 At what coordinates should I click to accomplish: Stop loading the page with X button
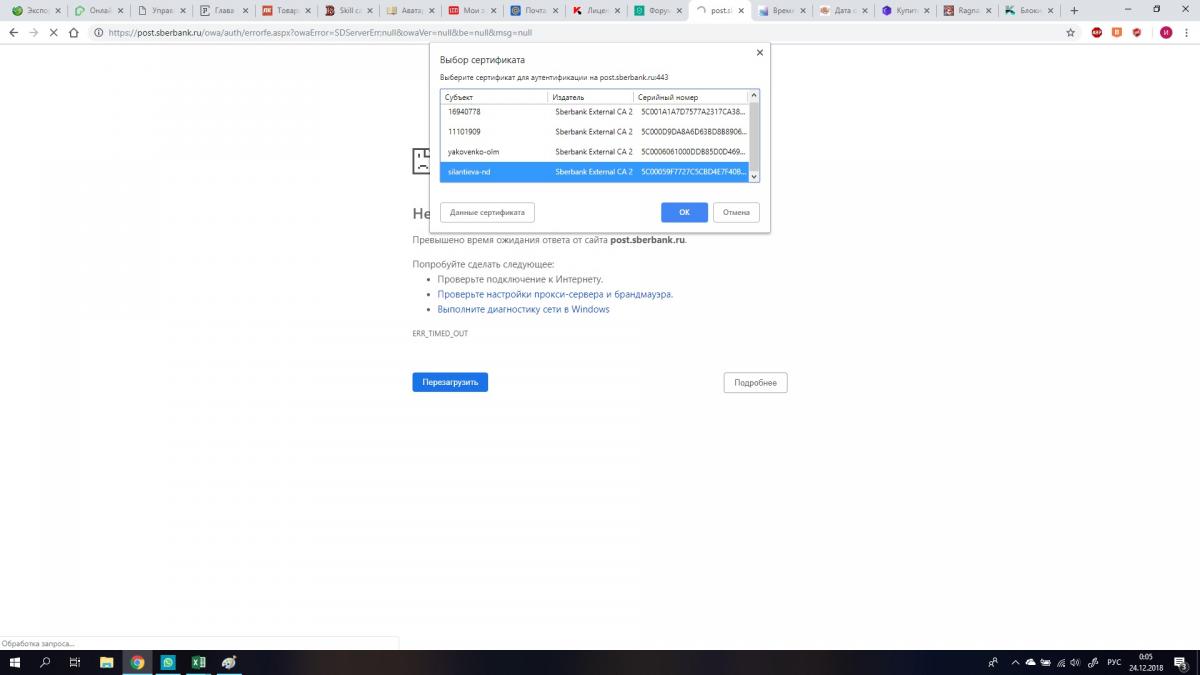point(53,32)
